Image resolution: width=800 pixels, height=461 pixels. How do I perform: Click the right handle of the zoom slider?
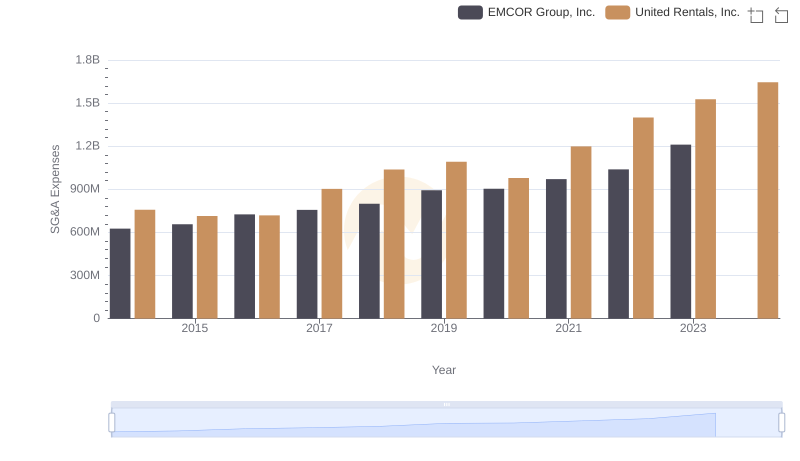click(x=781, y=423)
